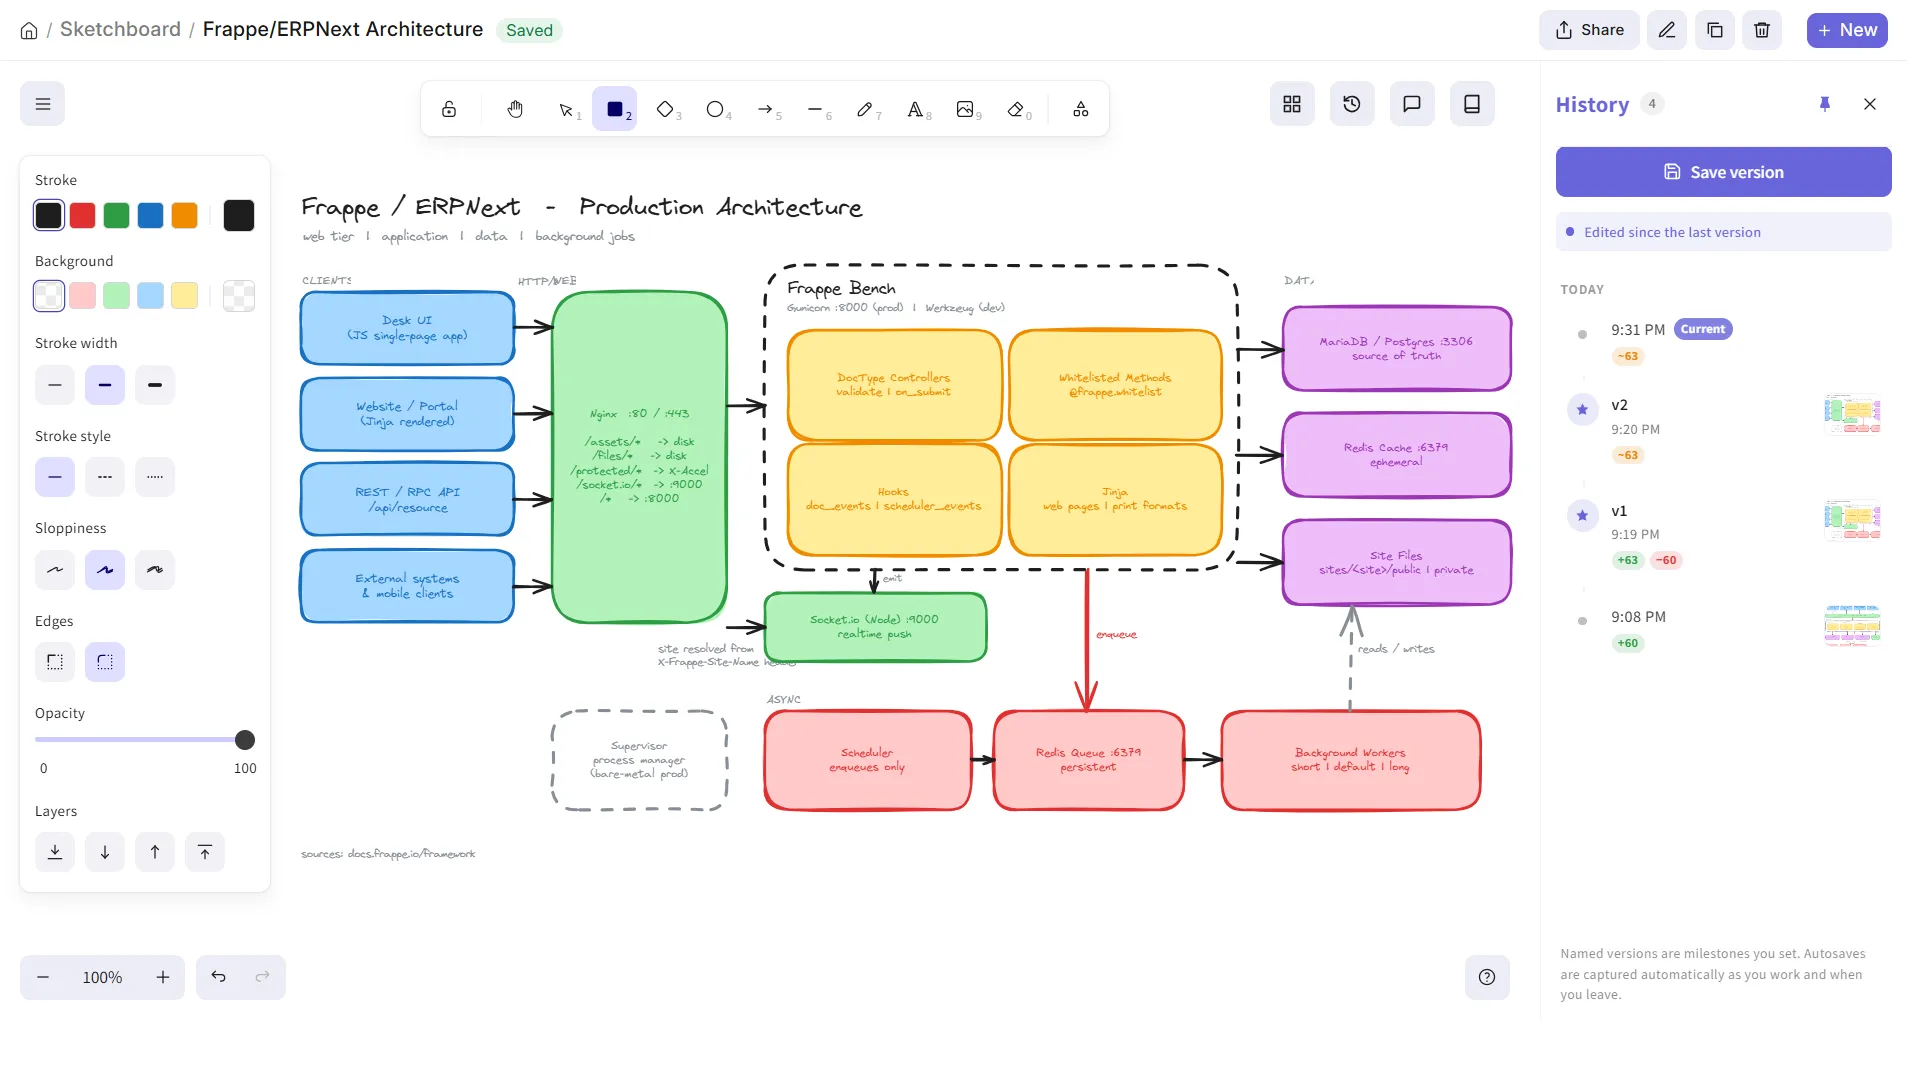Send selection to back layer
This screenshot has width=1920, height=1080.
(x=55, y=852)
